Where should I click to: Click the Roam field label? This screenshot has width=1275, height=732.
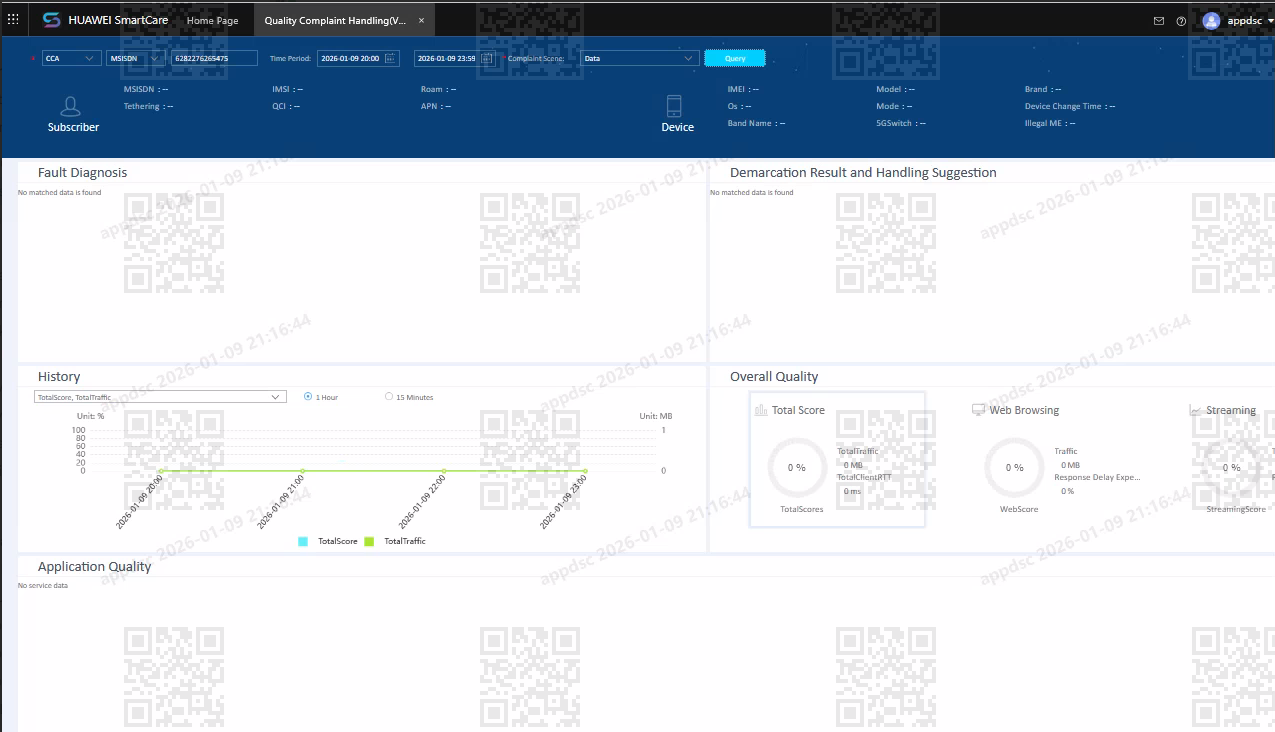coord(431,89)
